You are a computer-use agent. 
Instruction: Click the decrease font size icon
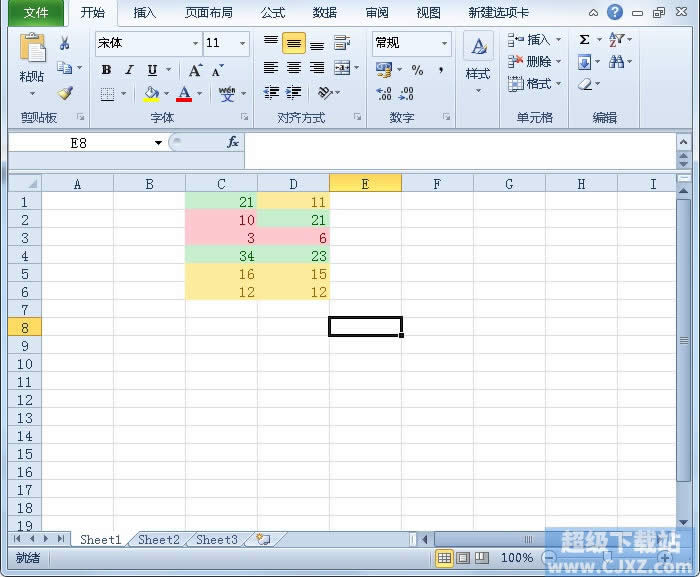click(217, 70)
